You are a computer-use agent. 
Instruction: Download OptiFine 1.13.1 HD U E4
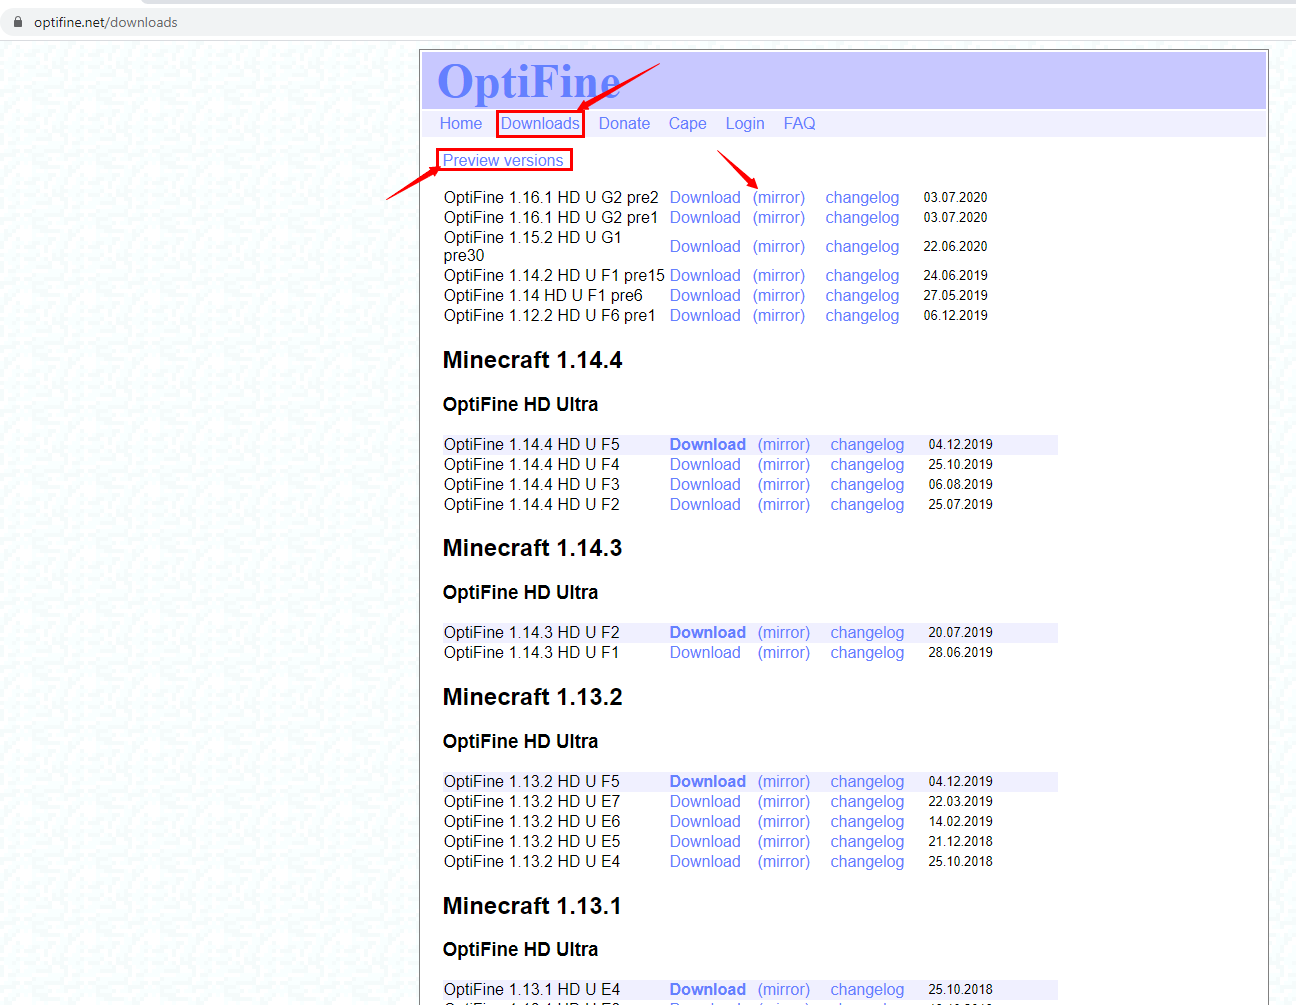coord(708,989)
